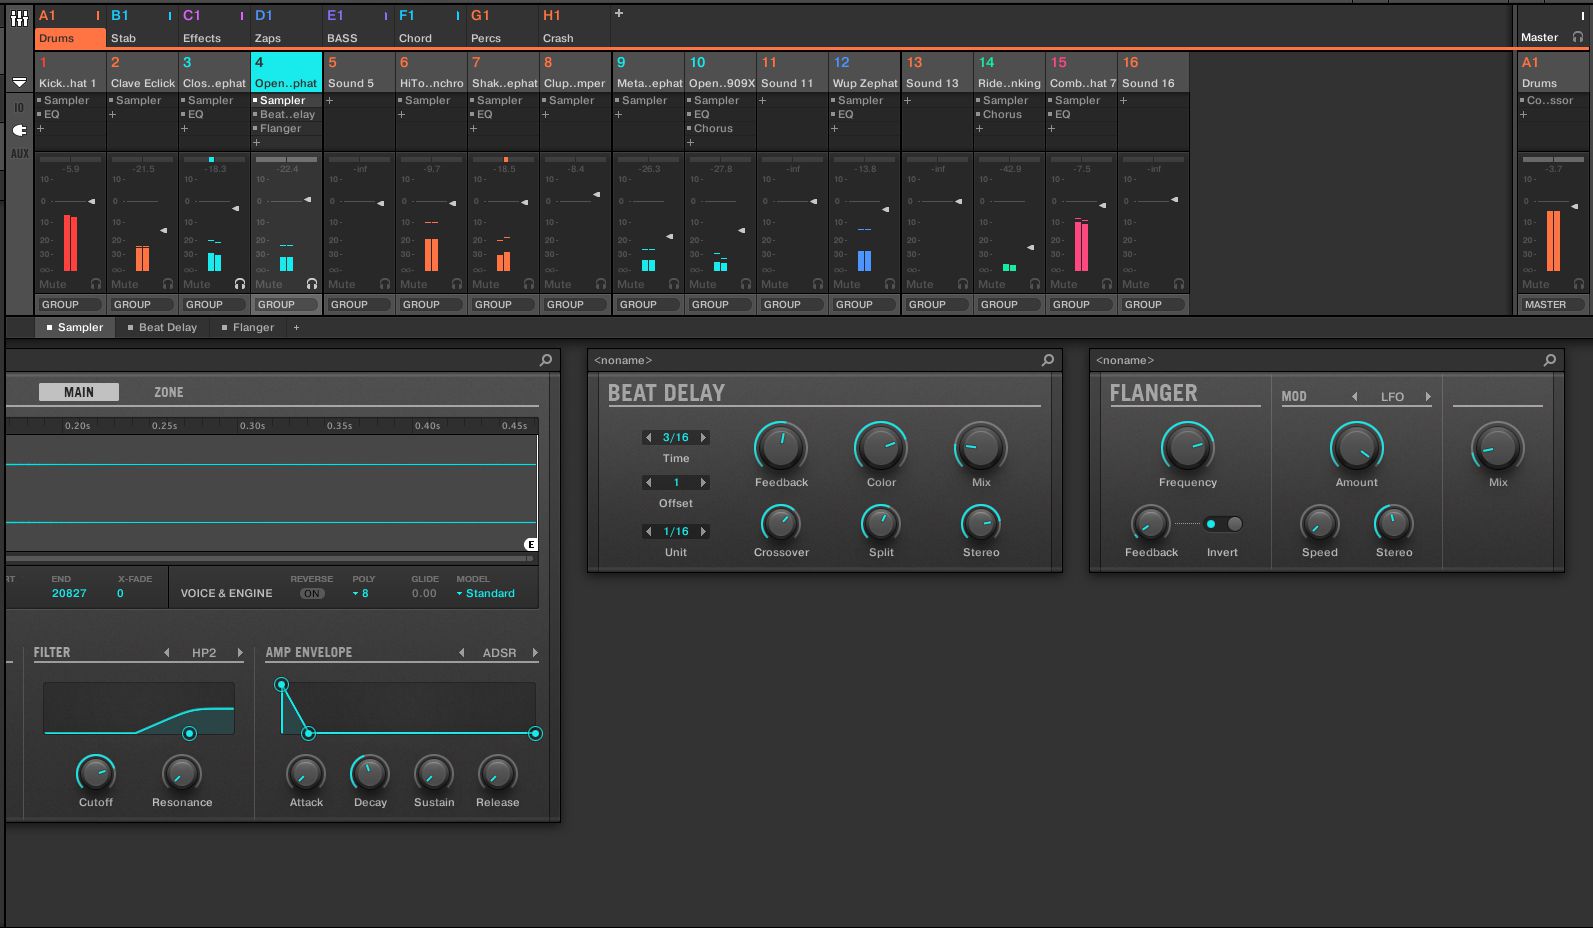This screenshot has width=1593, height=928.
Task: Cue Kick..hat 1 with headphone icon
Action: coord(96,284)
